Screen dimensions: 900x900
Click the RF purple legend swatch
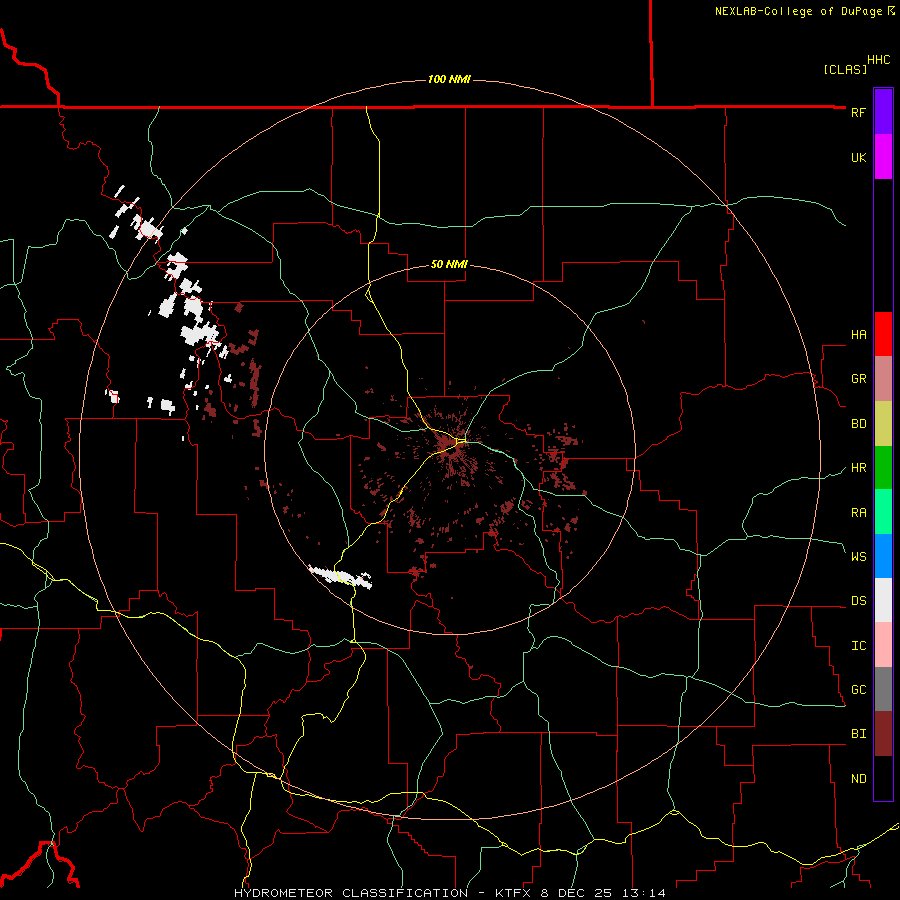pyautogui.click(x=883, y=112)
